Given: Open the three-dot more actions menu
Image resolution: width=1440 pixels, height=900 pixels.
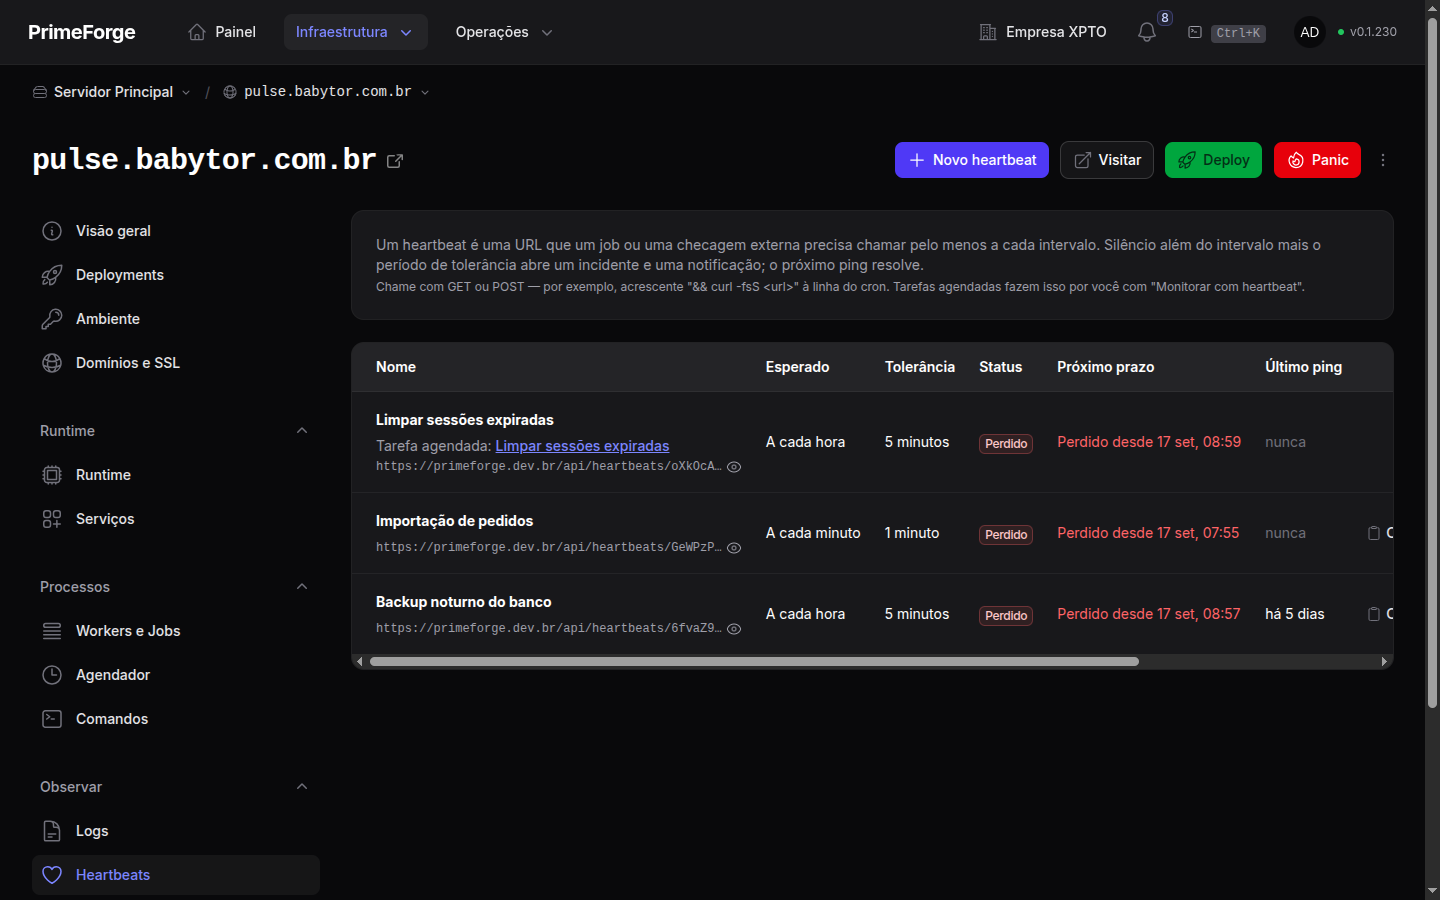Looking at the screenshot, I should [1383, 160].
